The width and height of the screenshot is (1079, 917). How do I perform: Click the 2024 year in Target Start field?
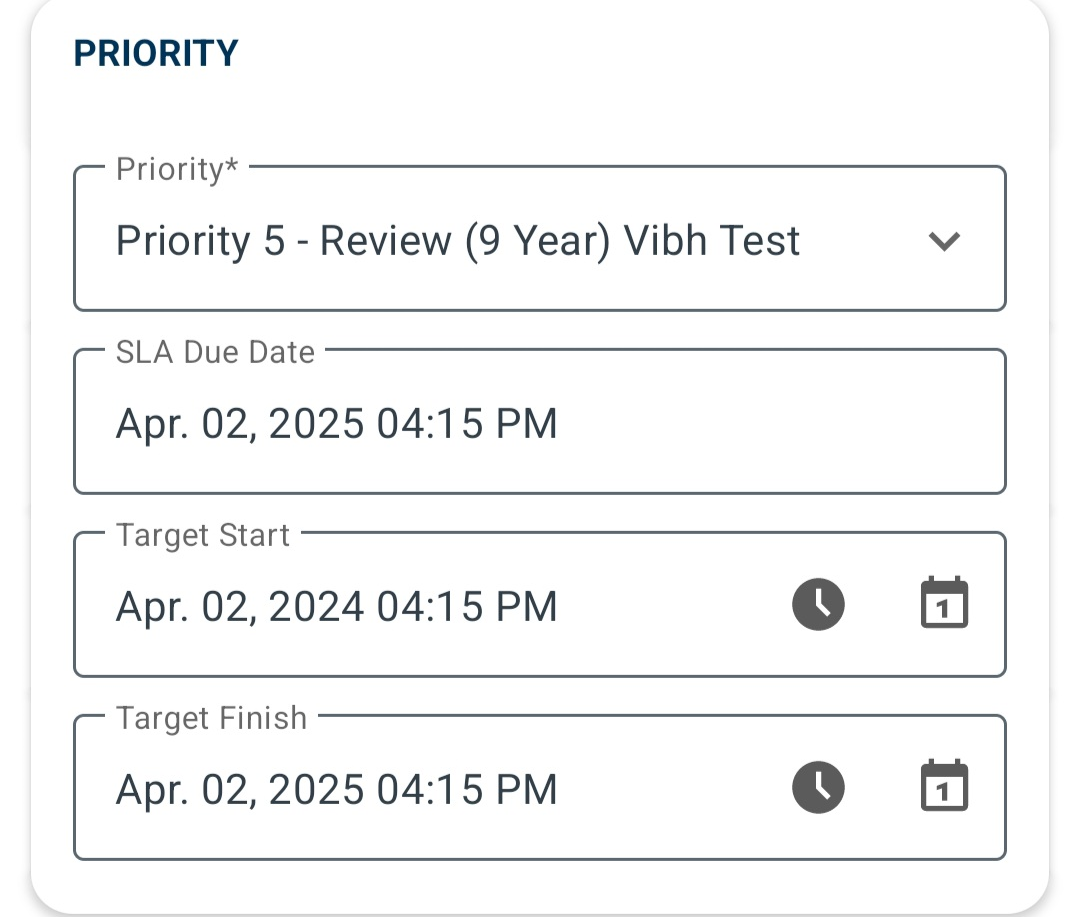[x=316, y=607]
